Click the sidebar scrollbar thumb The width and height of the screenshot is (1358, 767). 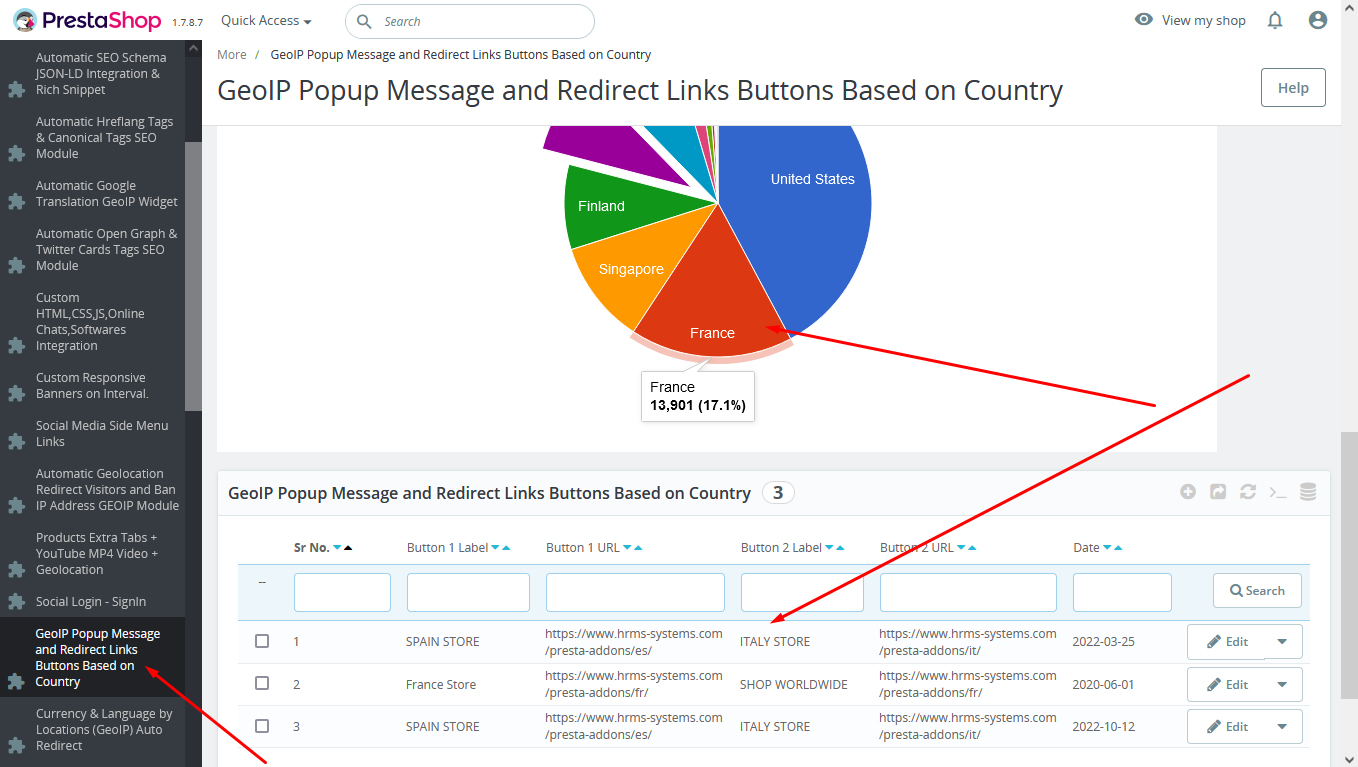(193, 276)
